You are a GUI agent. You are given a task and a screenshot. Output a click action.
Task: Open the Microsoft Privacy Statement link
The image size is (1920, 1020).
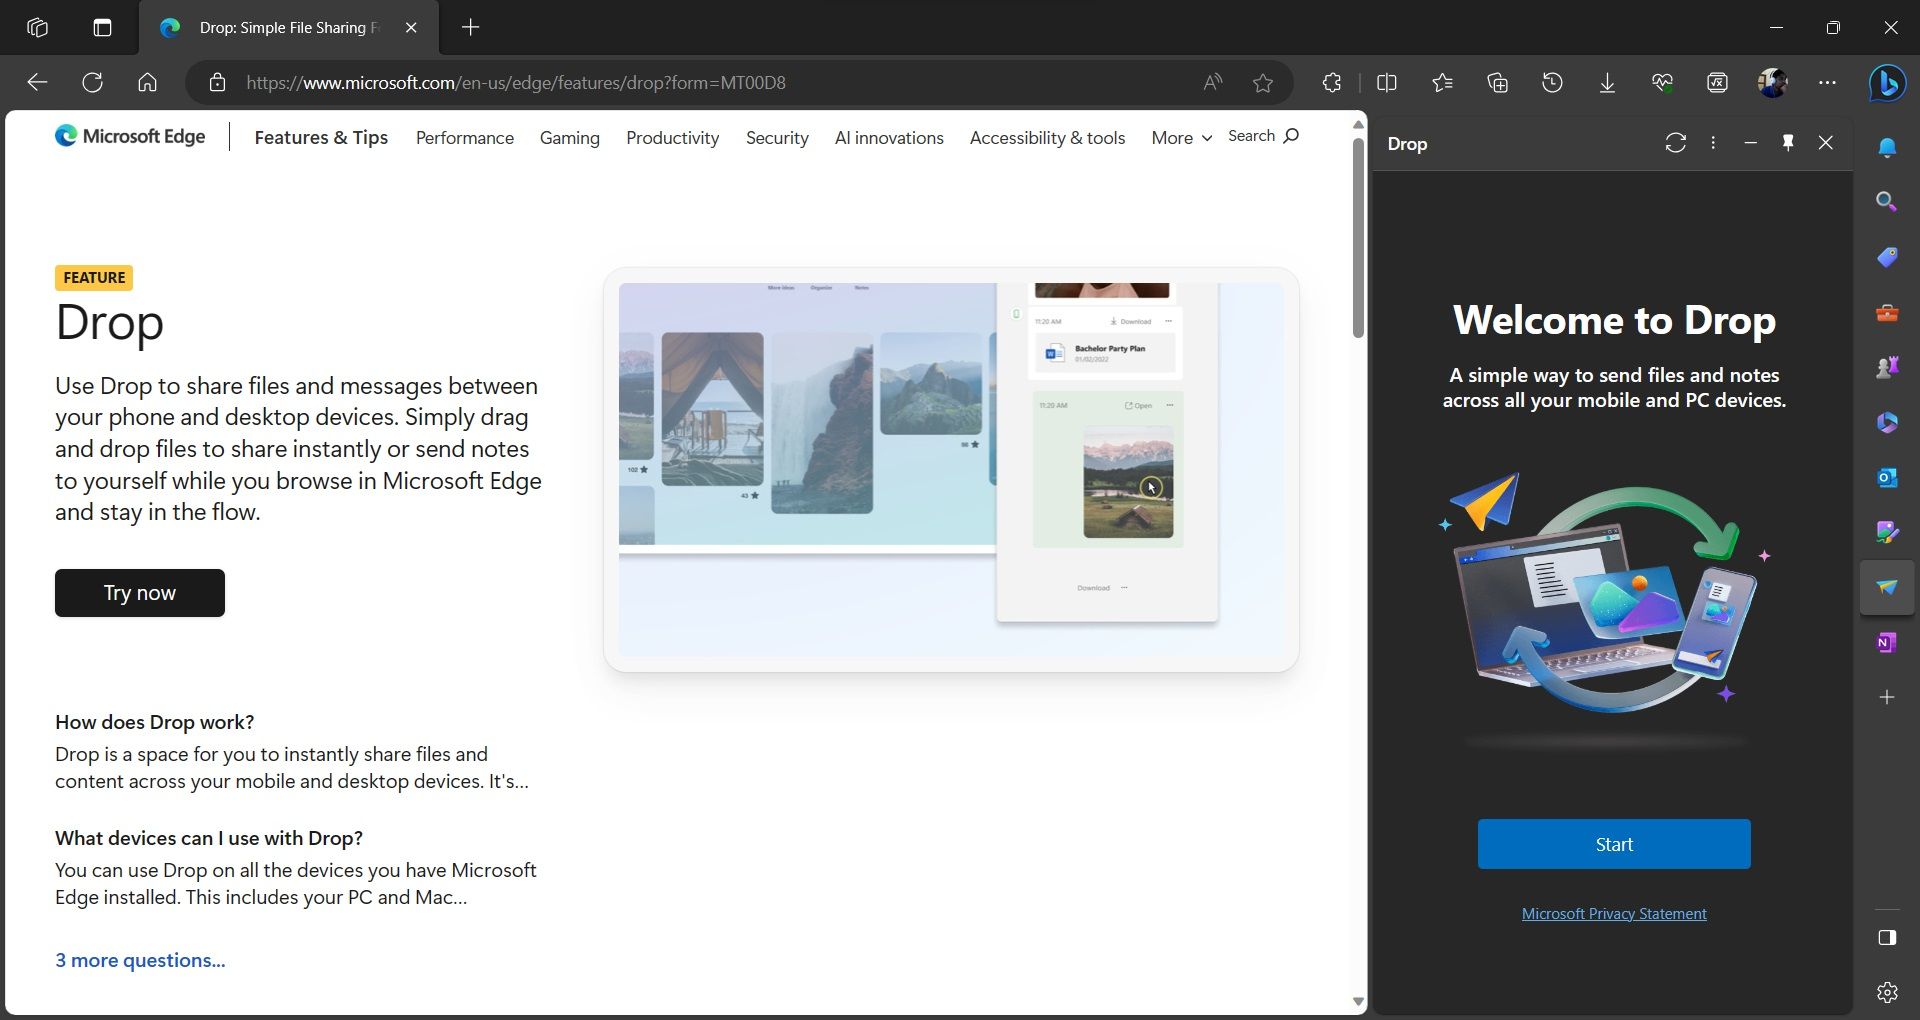pyautogui.click(x=1613, y=912)
